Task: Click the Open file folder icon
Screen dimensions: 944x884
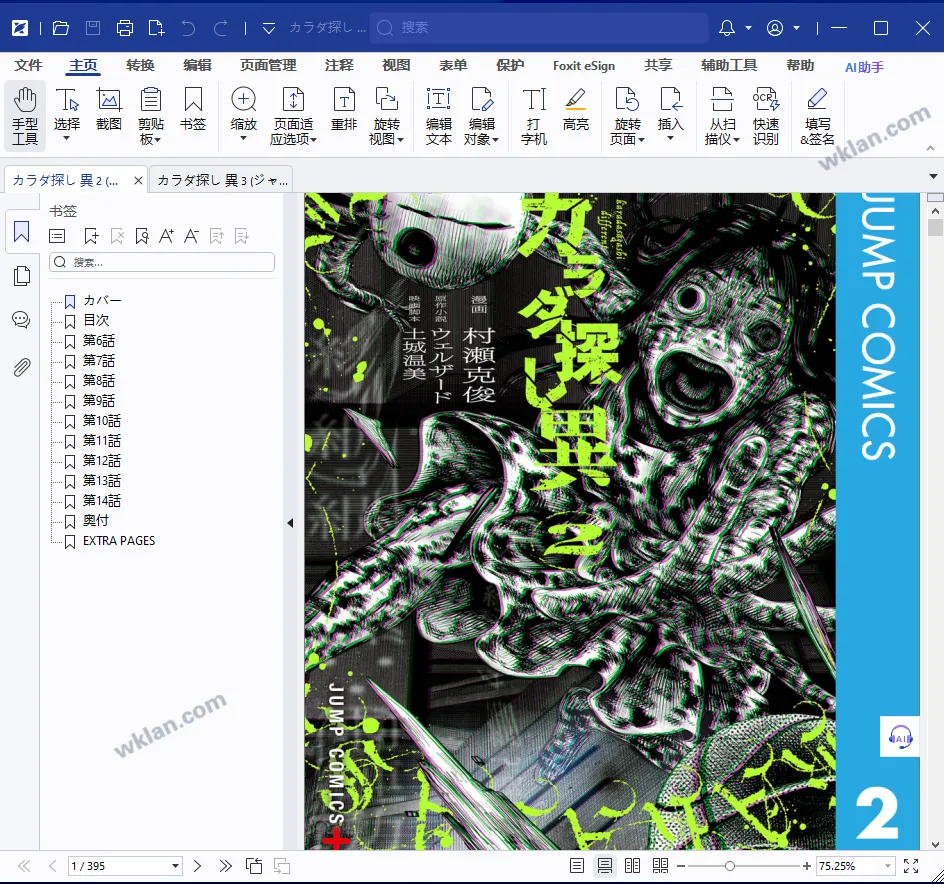Action: (61, 28)
